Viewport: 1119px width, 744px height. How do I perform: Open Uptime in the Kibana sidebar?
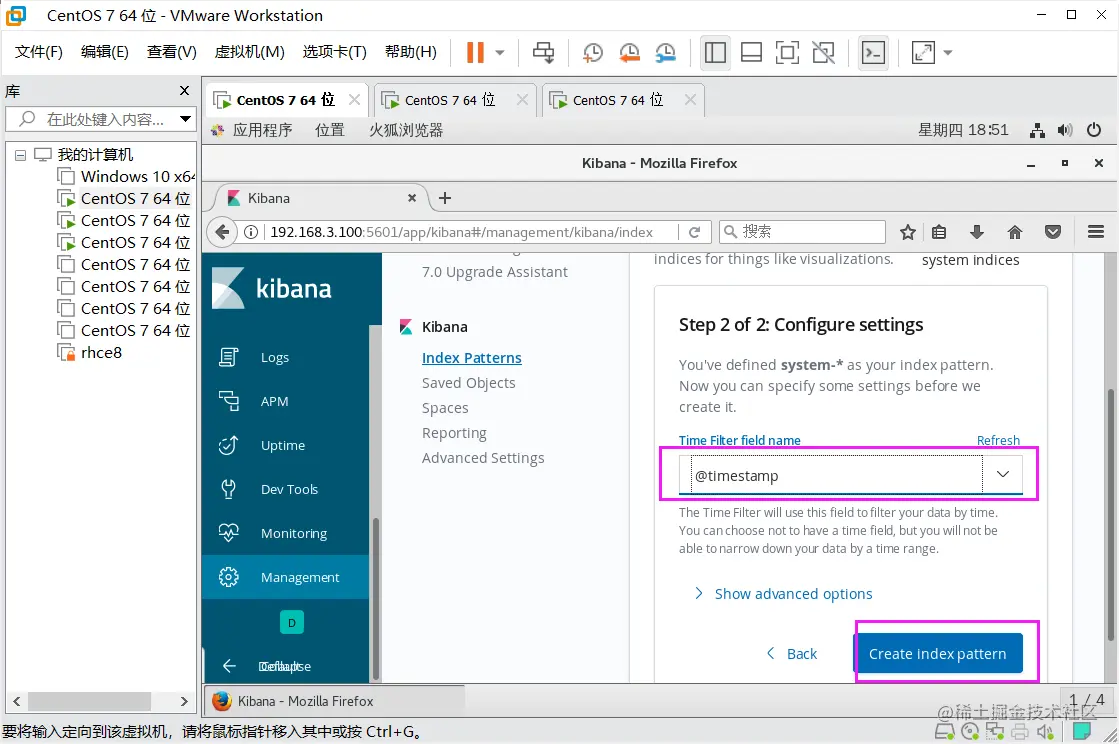point(285,446)
